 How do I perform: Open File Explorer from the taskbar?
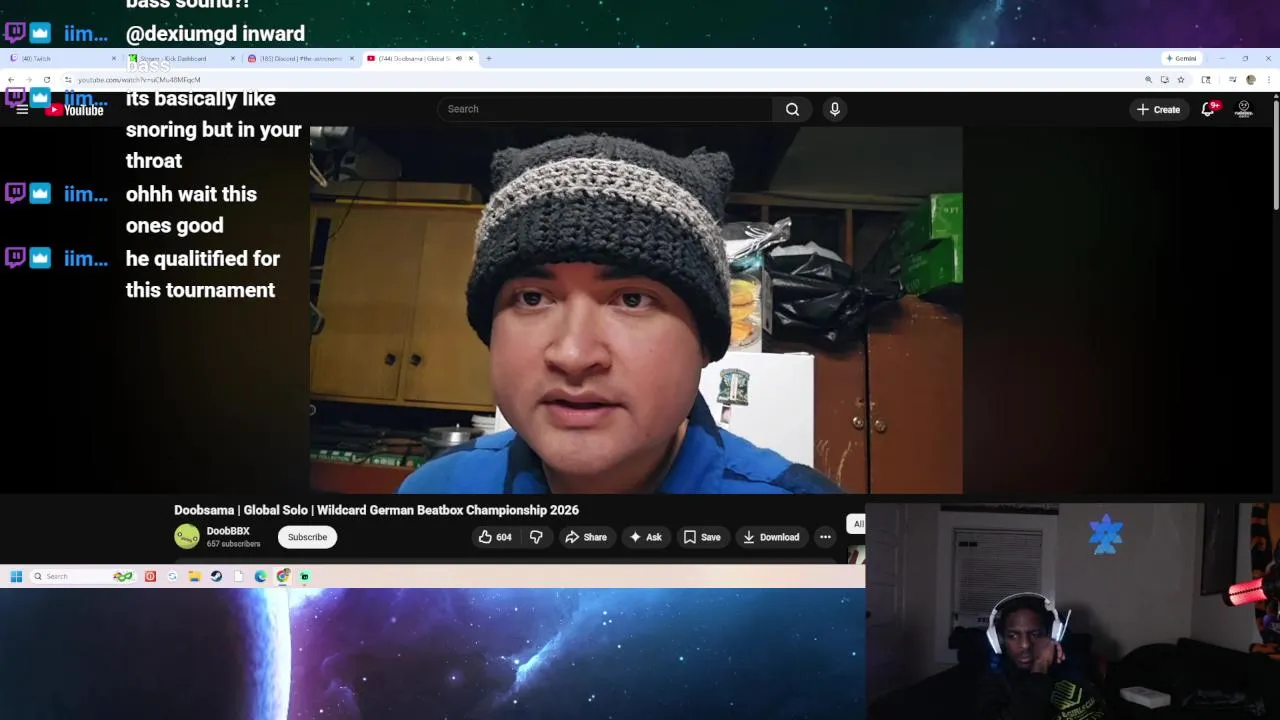click(194, 576)
